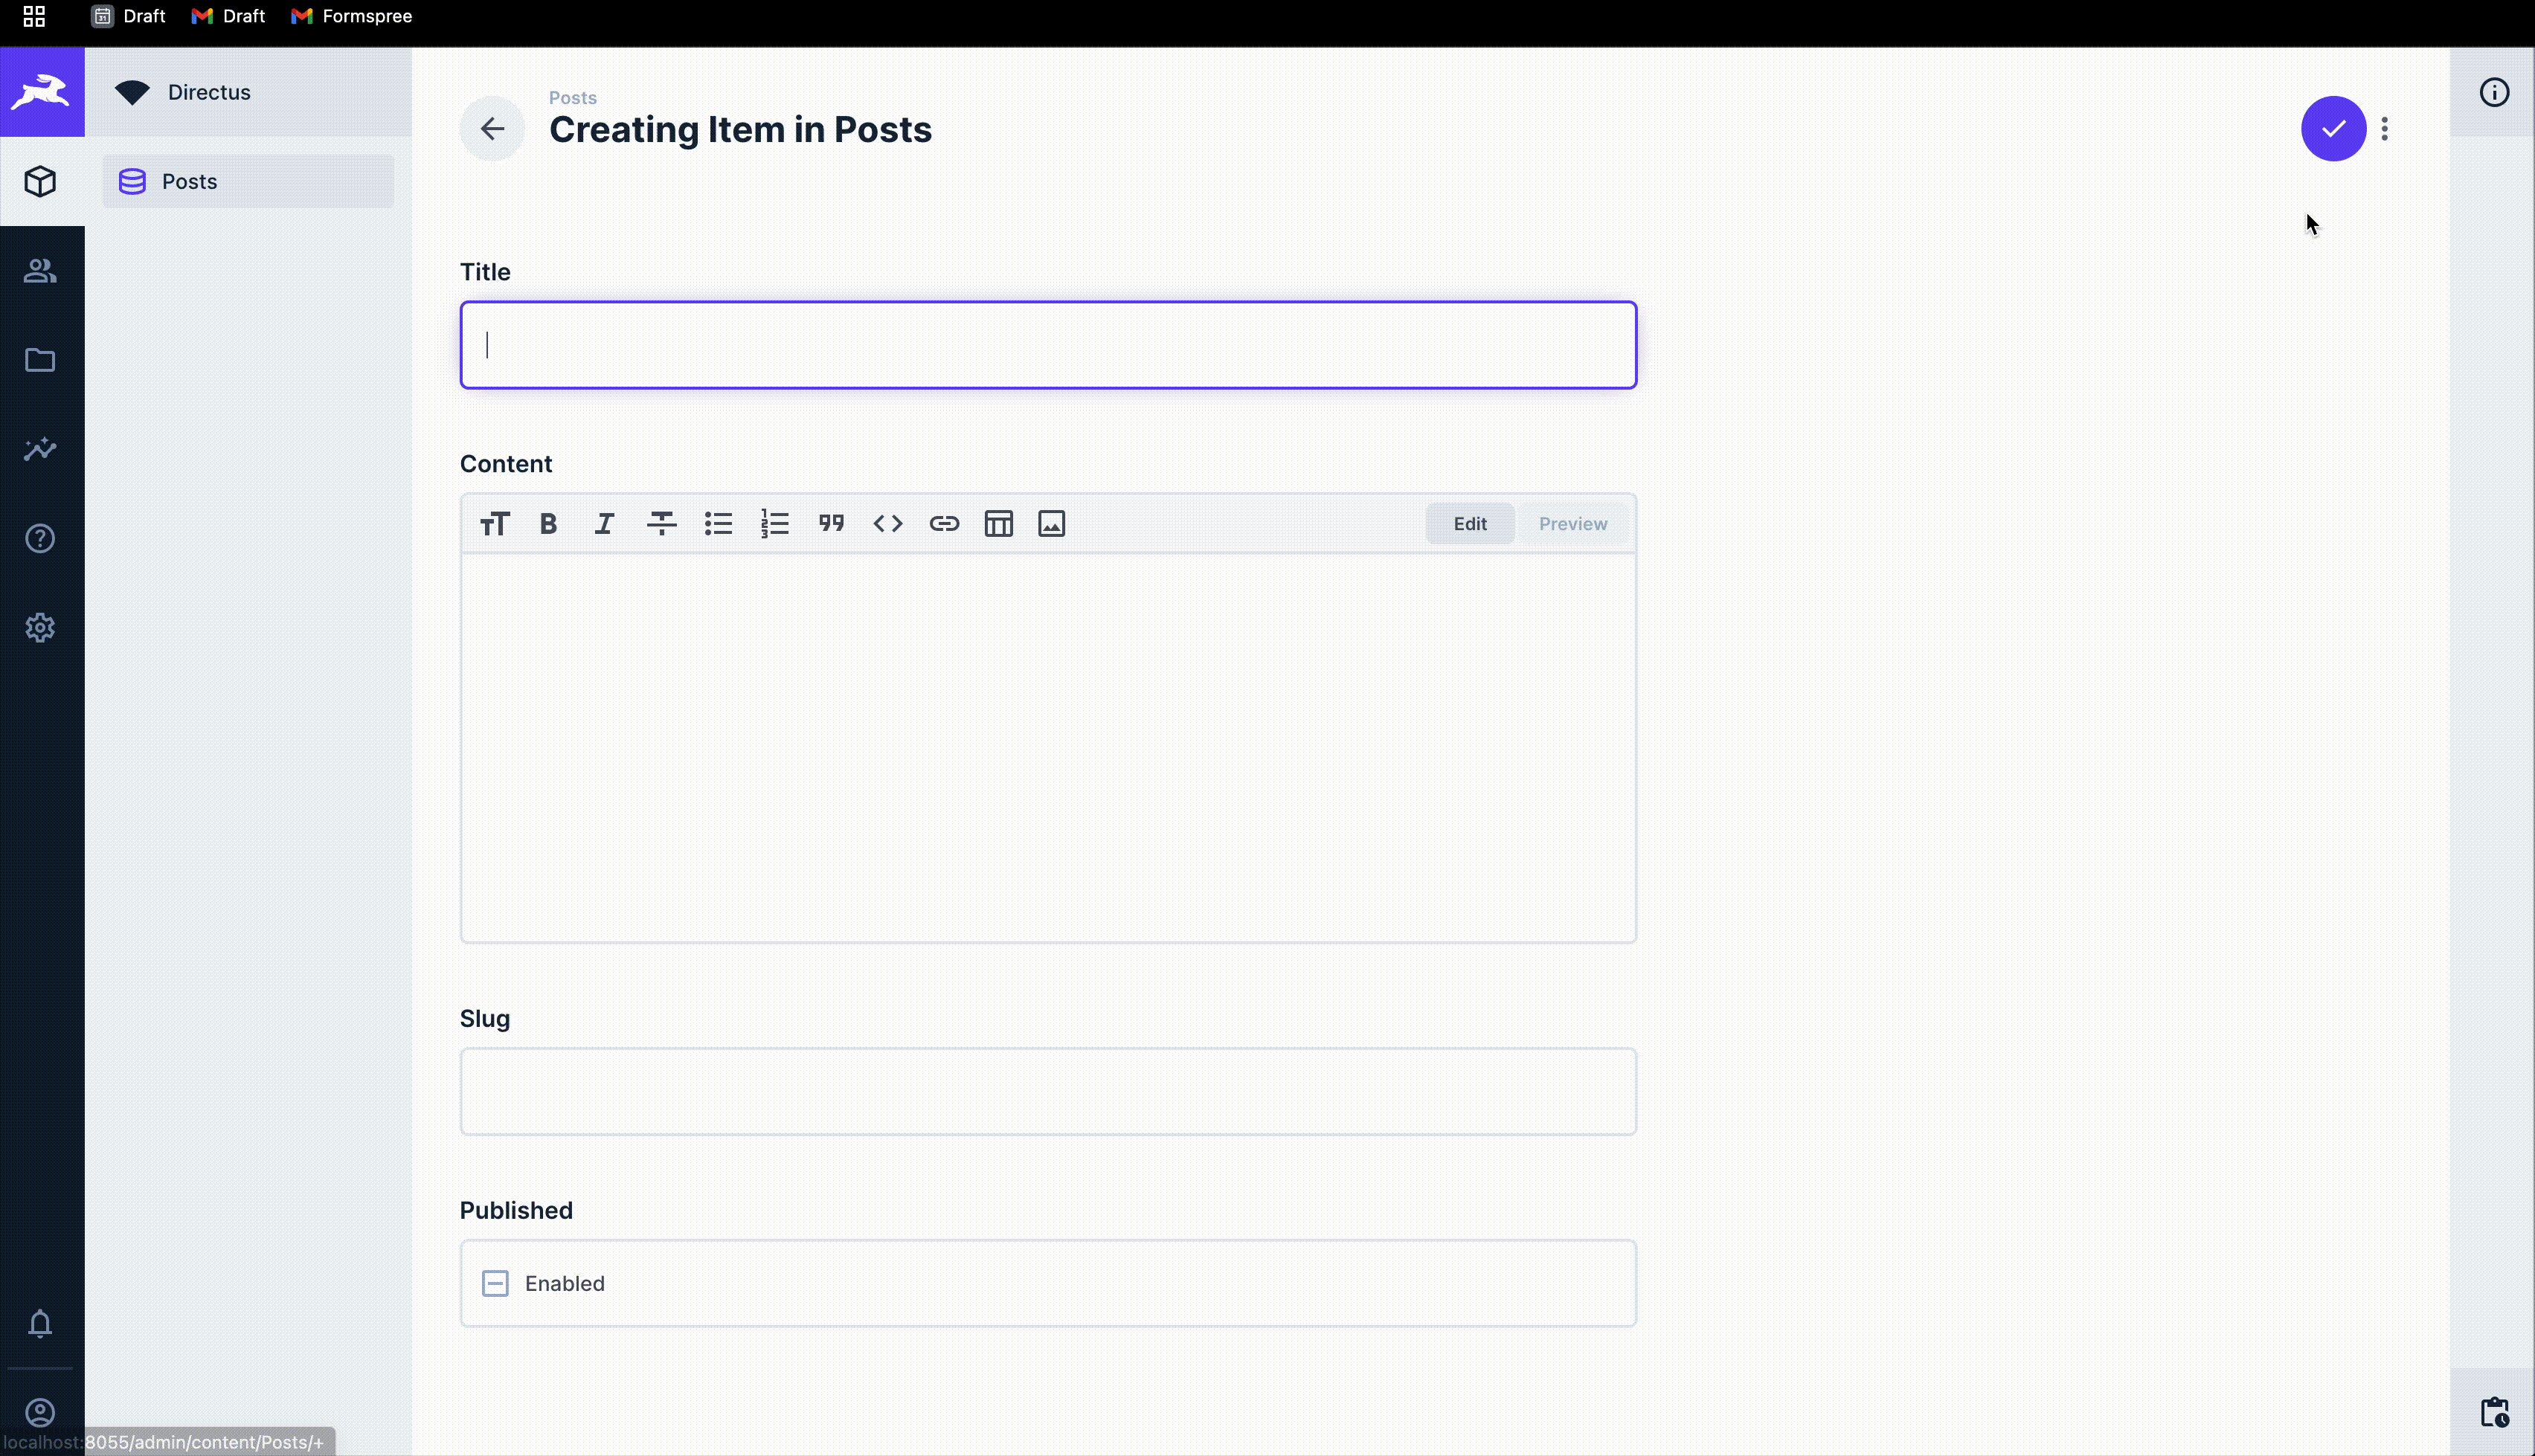Open the item options three-dot menu
The width and height of the screenshot is (2535, 1456).
point(2386,128)
